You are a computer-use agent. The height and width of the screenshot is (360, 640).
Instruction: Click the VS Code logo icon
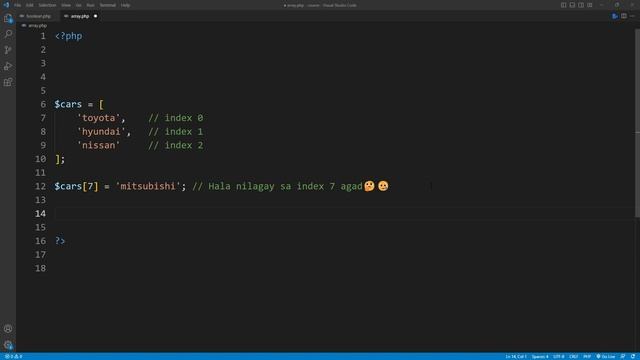(6, 5)
